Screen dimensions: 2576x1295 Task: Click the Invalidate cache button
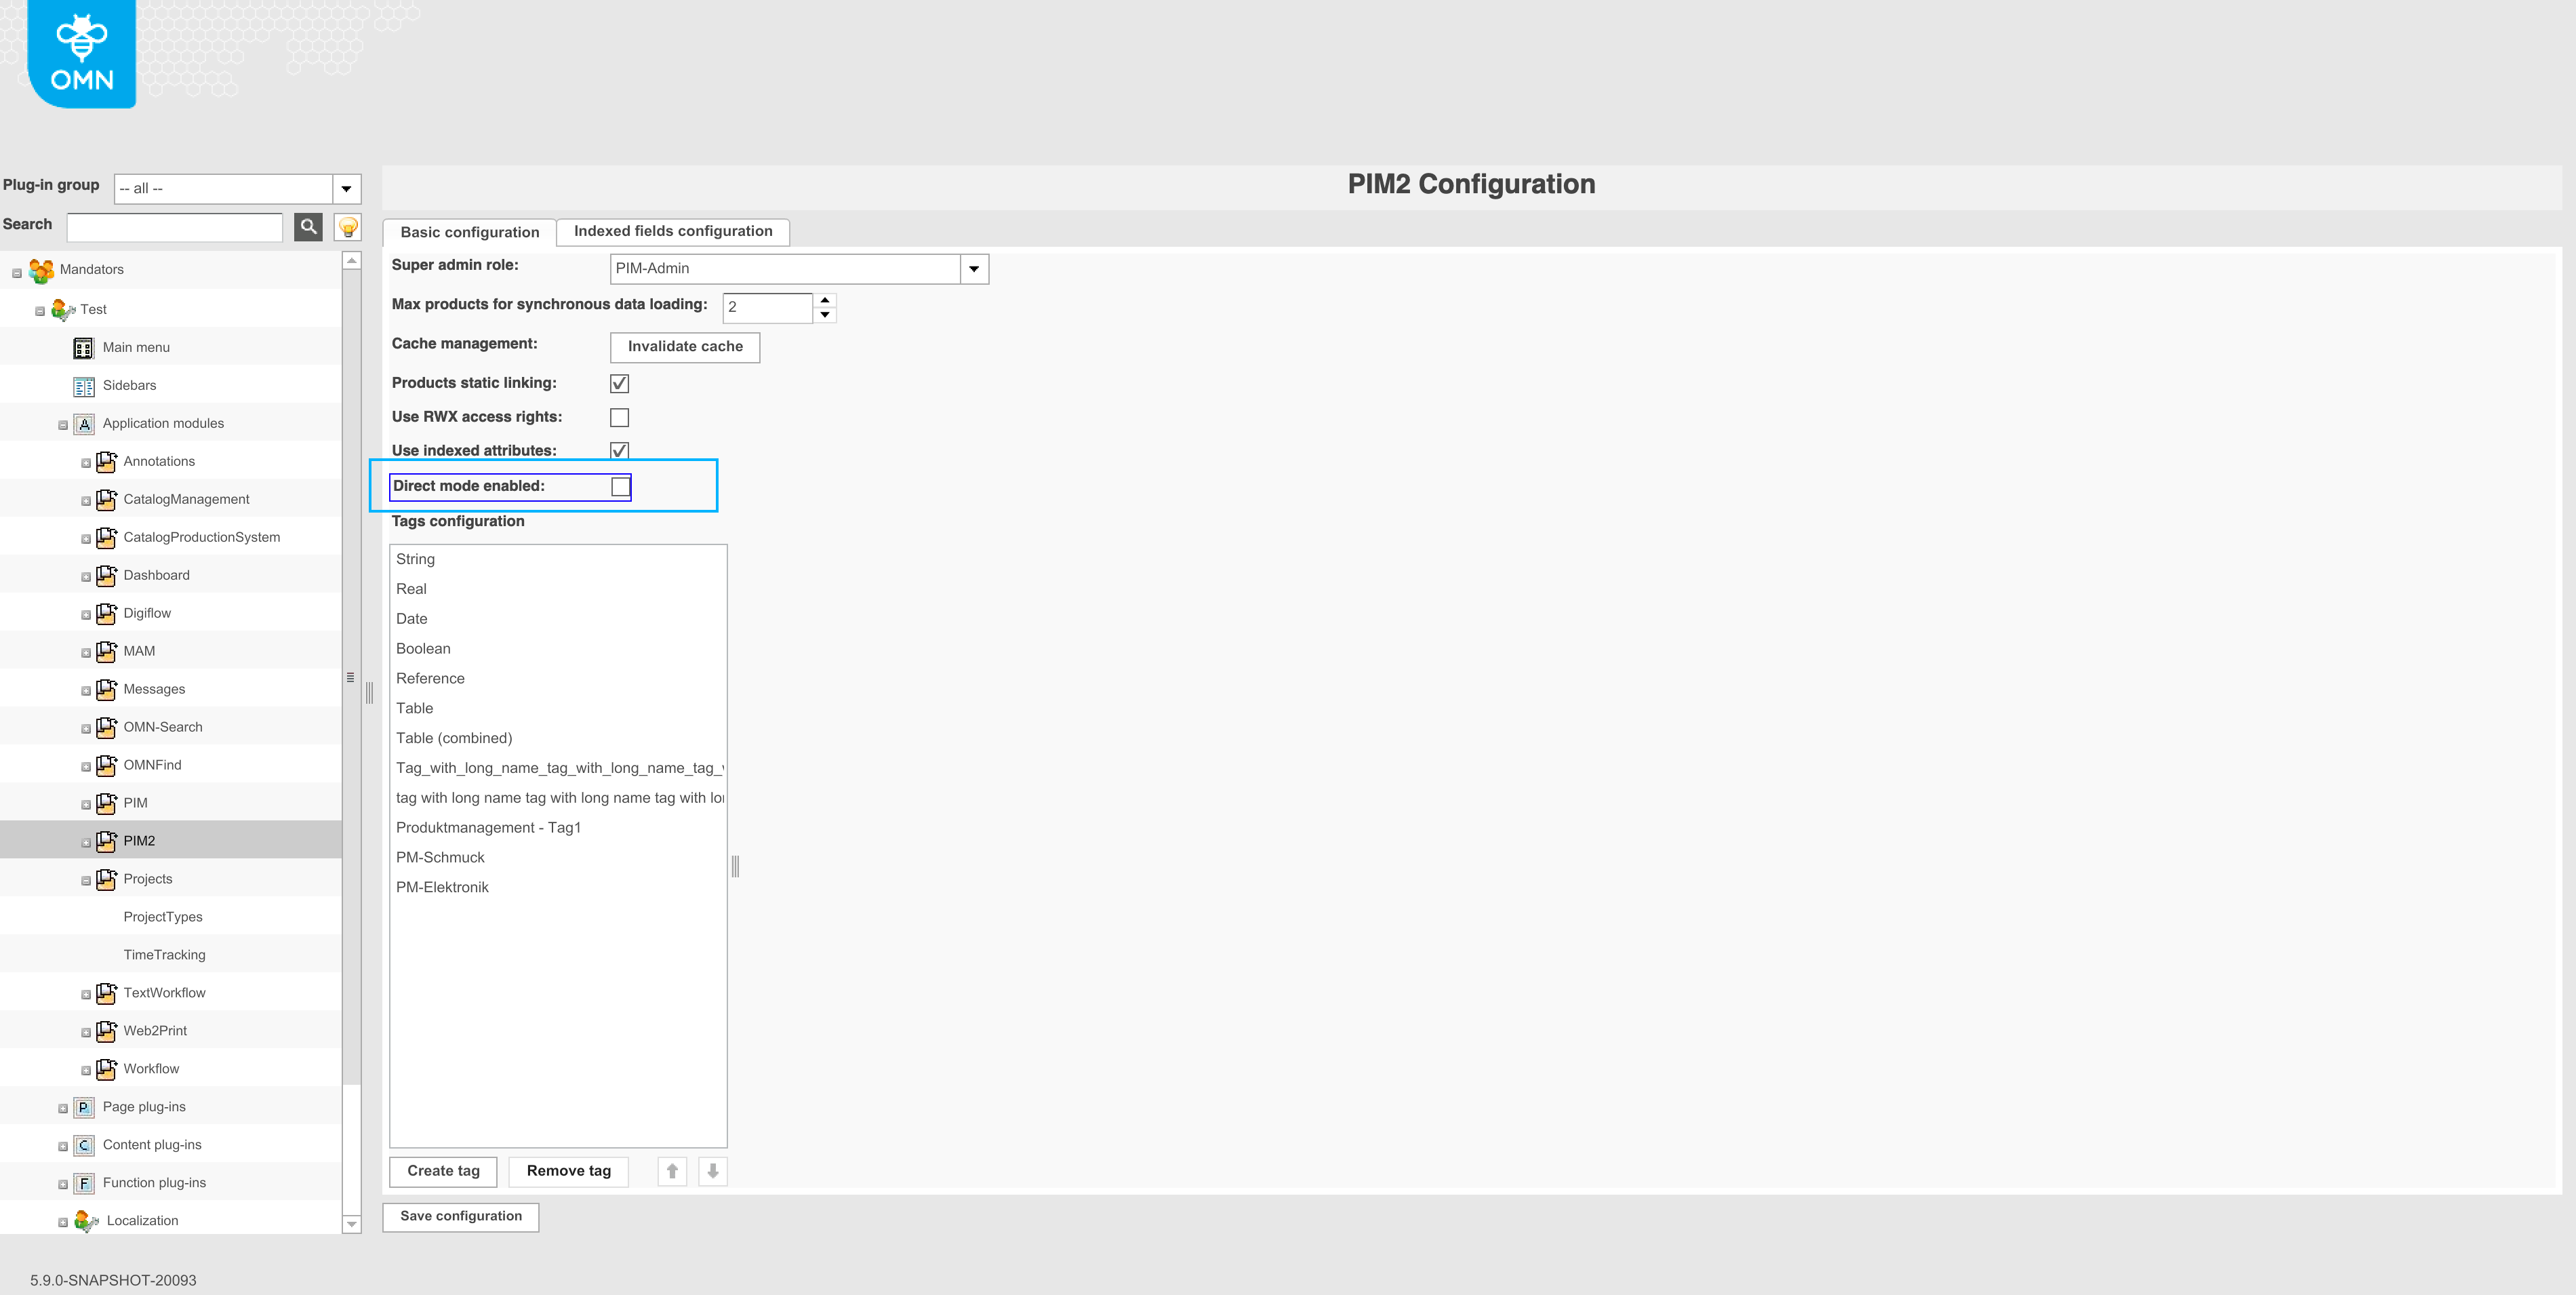(684, 347)
